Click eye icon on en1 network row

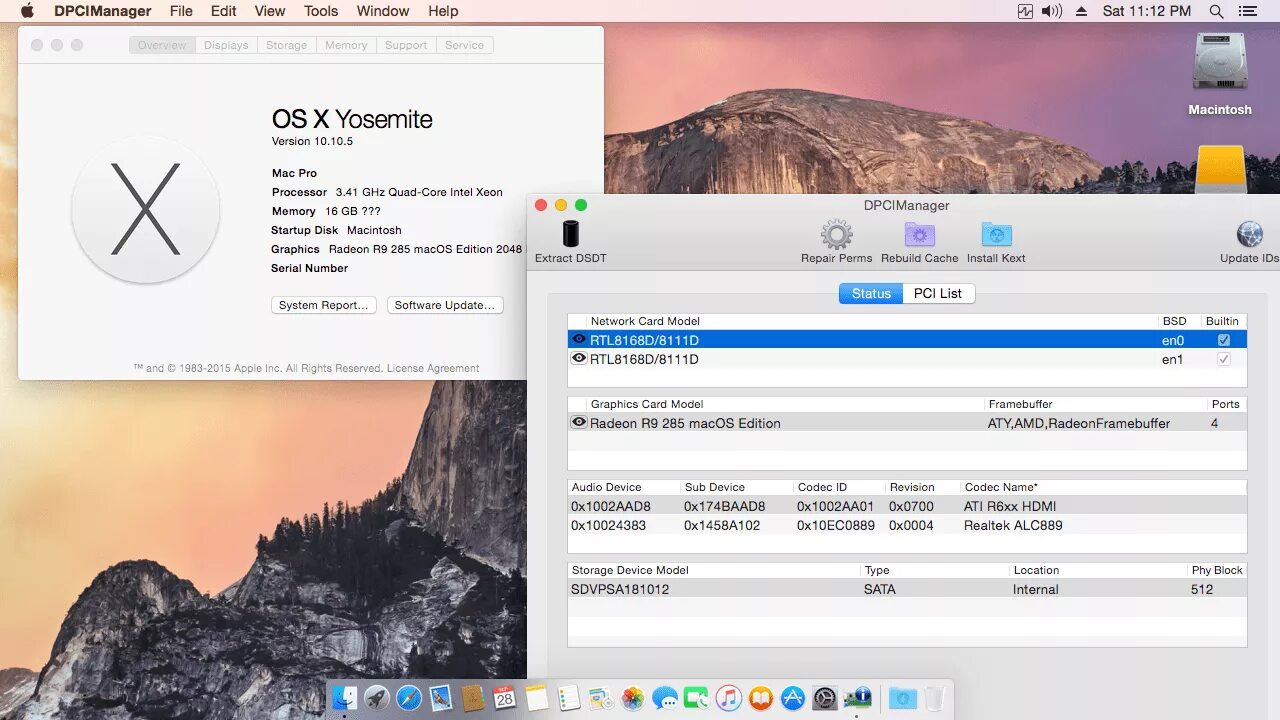pos(579,358)
